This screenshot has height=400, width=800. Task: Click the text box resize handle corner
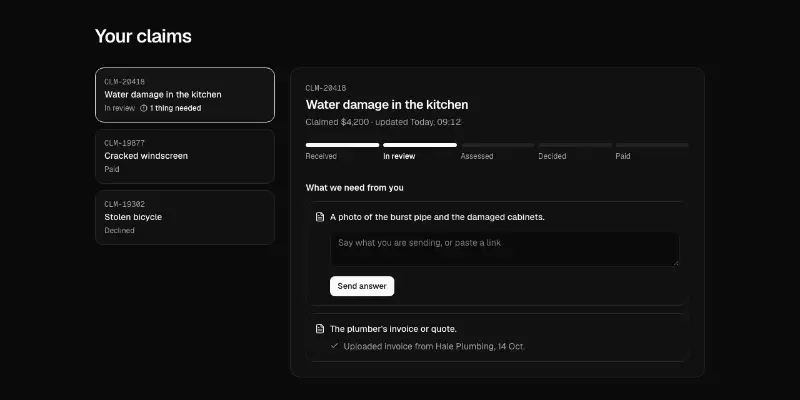click(676, 263)
